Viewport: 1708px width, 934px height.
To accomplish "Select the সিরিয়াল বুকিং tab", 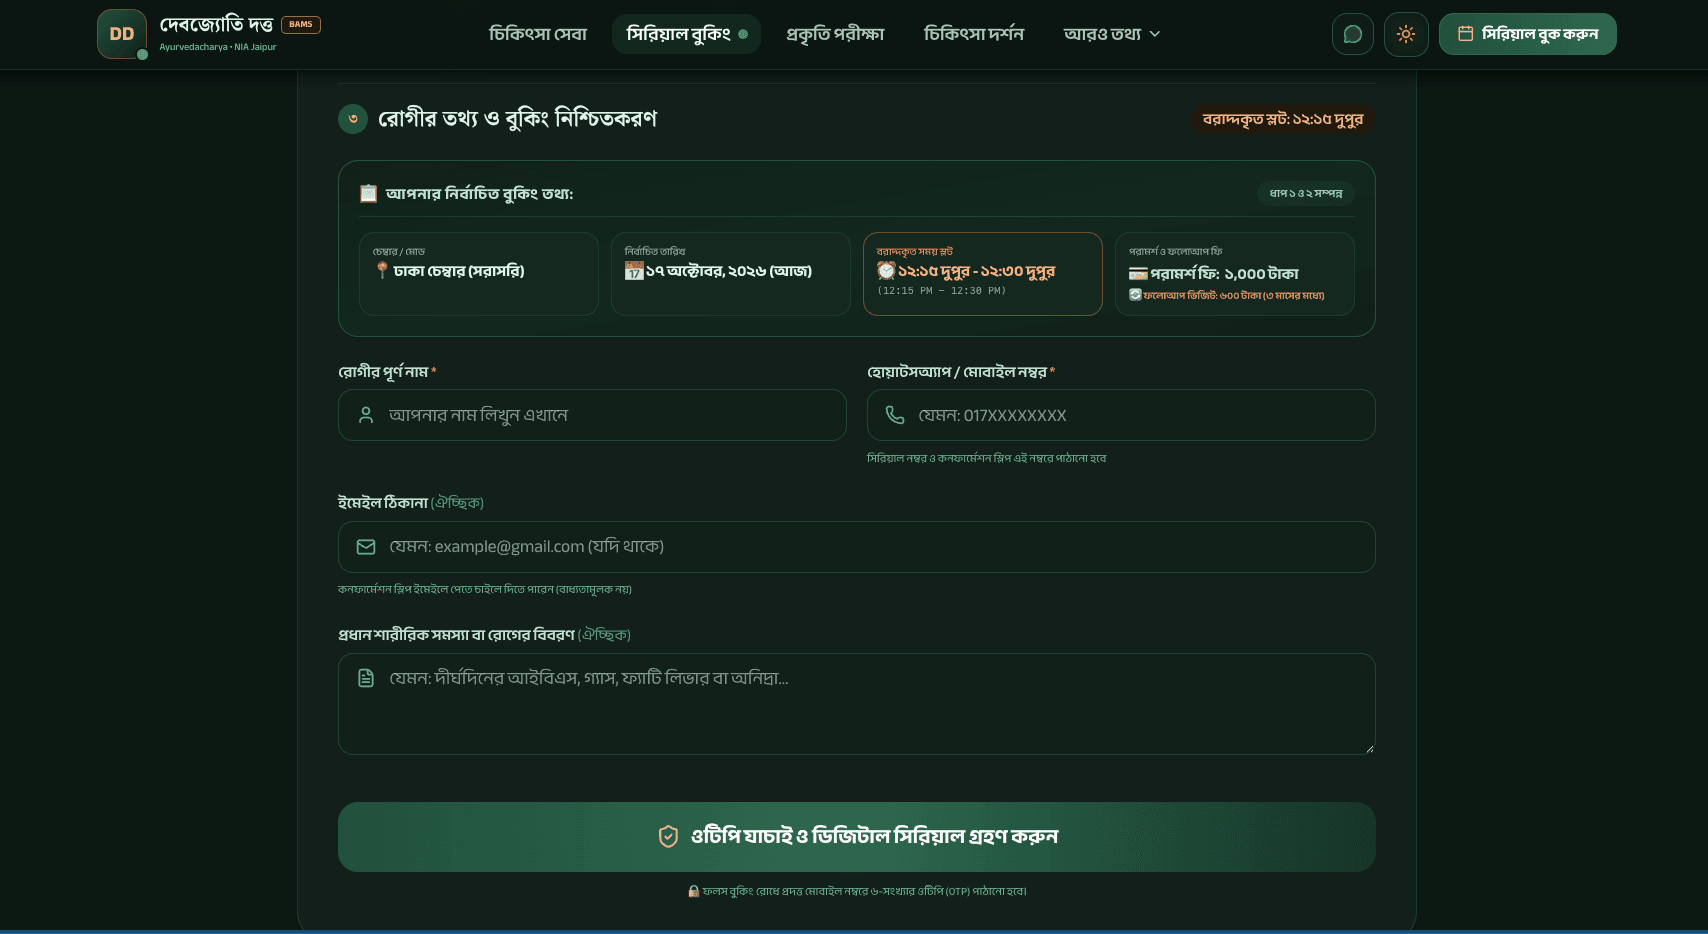I will 686,34.
